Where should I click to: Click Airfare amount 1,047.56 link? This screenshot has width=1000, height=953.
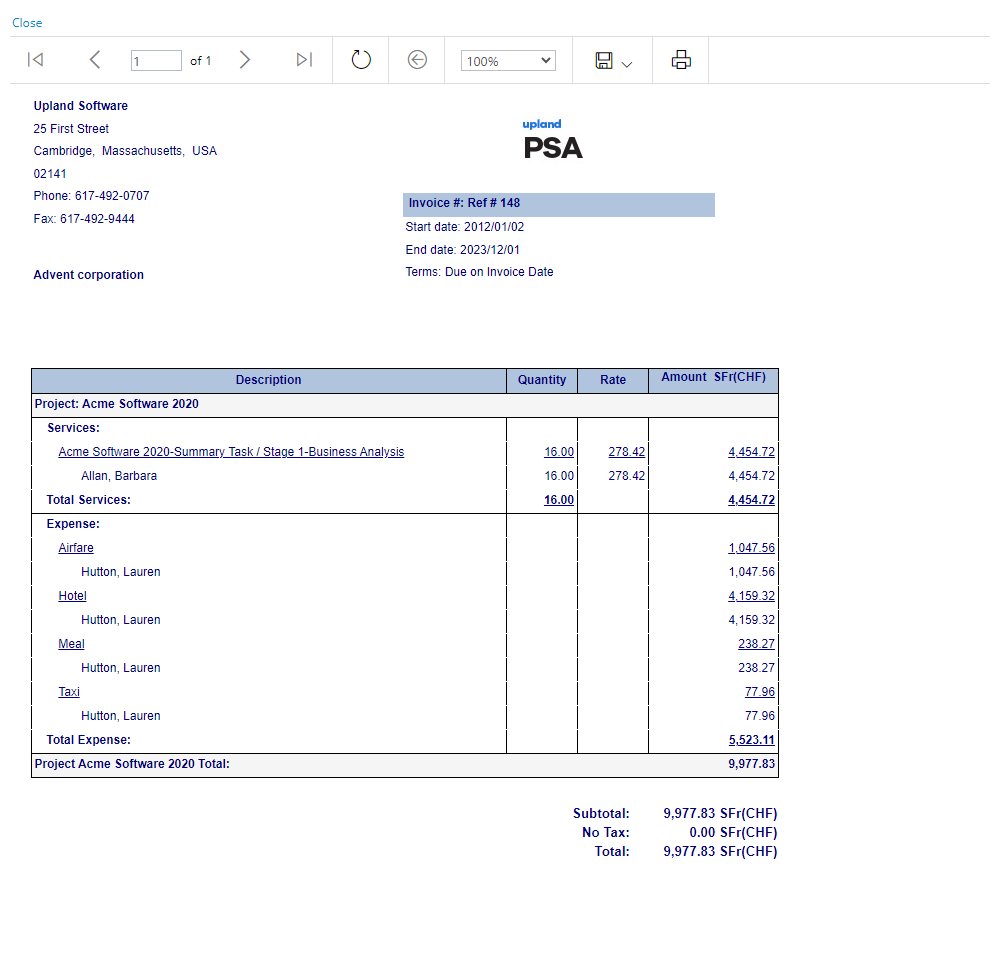751,548
